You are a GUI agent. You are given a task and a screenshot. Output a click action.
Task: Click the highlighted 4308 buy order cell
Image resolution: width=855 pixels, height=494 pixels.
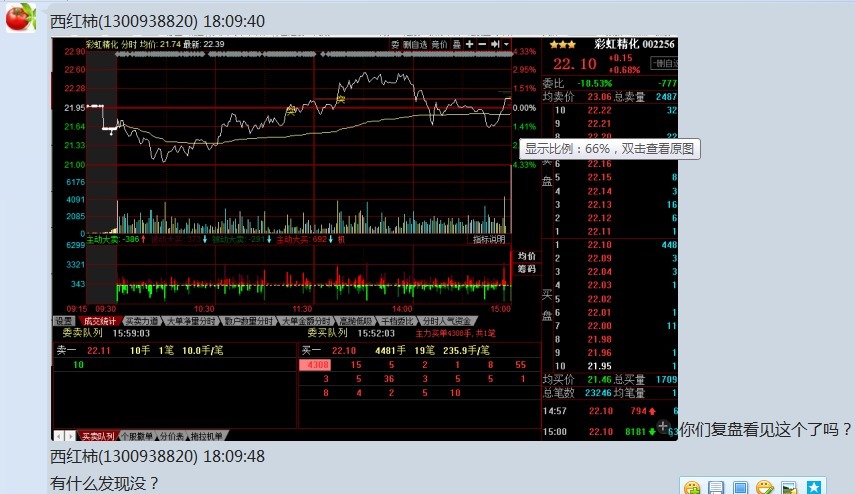(315, 365)
